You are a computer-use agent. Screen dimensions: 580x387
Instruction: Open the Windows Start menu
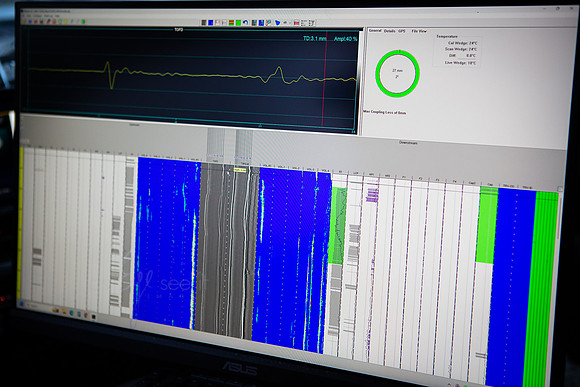click(22, 304)
